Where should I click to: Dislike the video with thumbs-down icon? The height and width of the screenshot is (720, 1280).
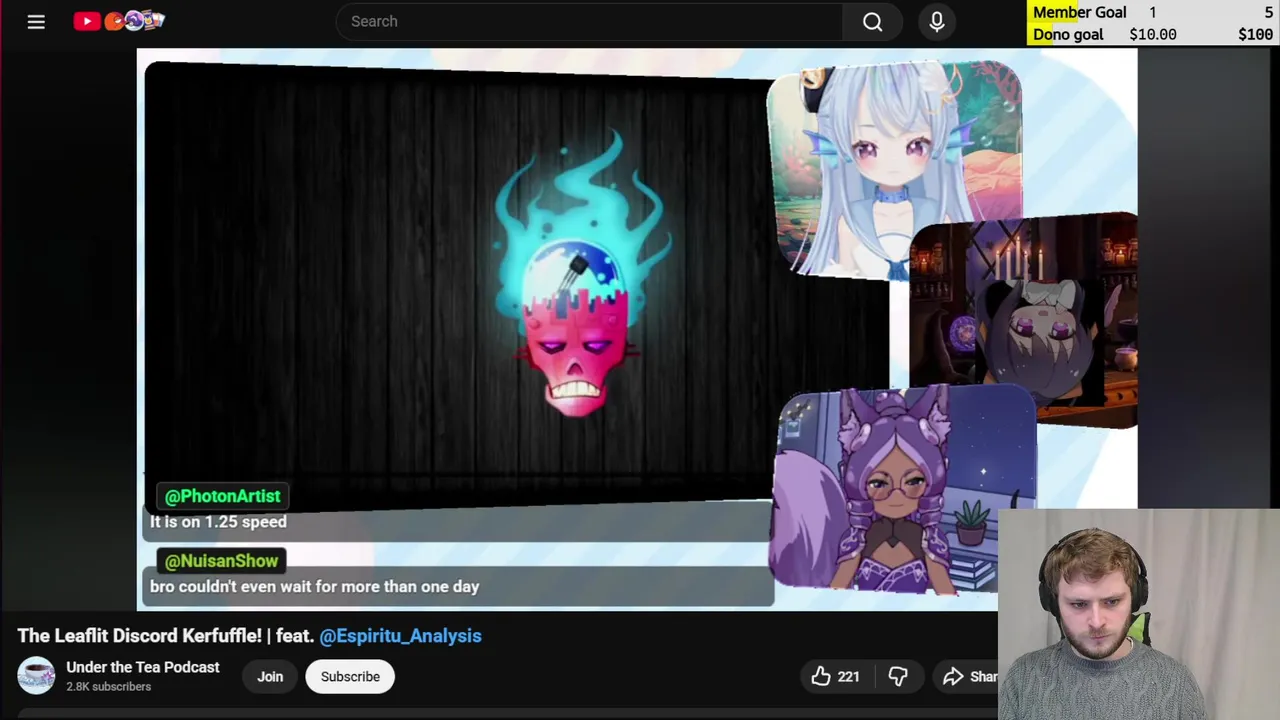[898, 677]
